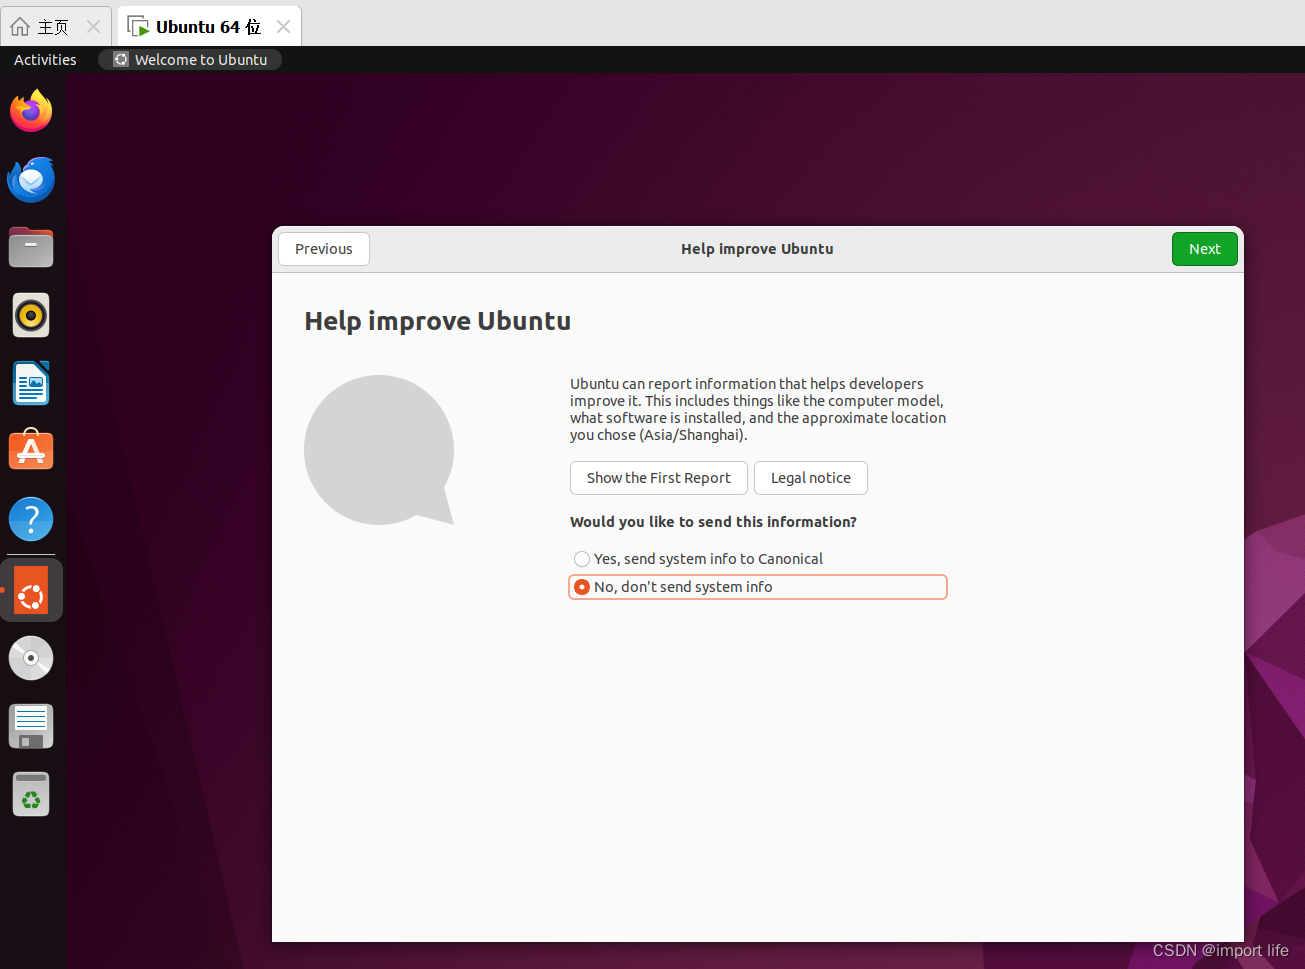The width and height of the screenshot is (1305, 969).
Task: Open the Help application
Action: pyautogui.click(x=30, y=518)
